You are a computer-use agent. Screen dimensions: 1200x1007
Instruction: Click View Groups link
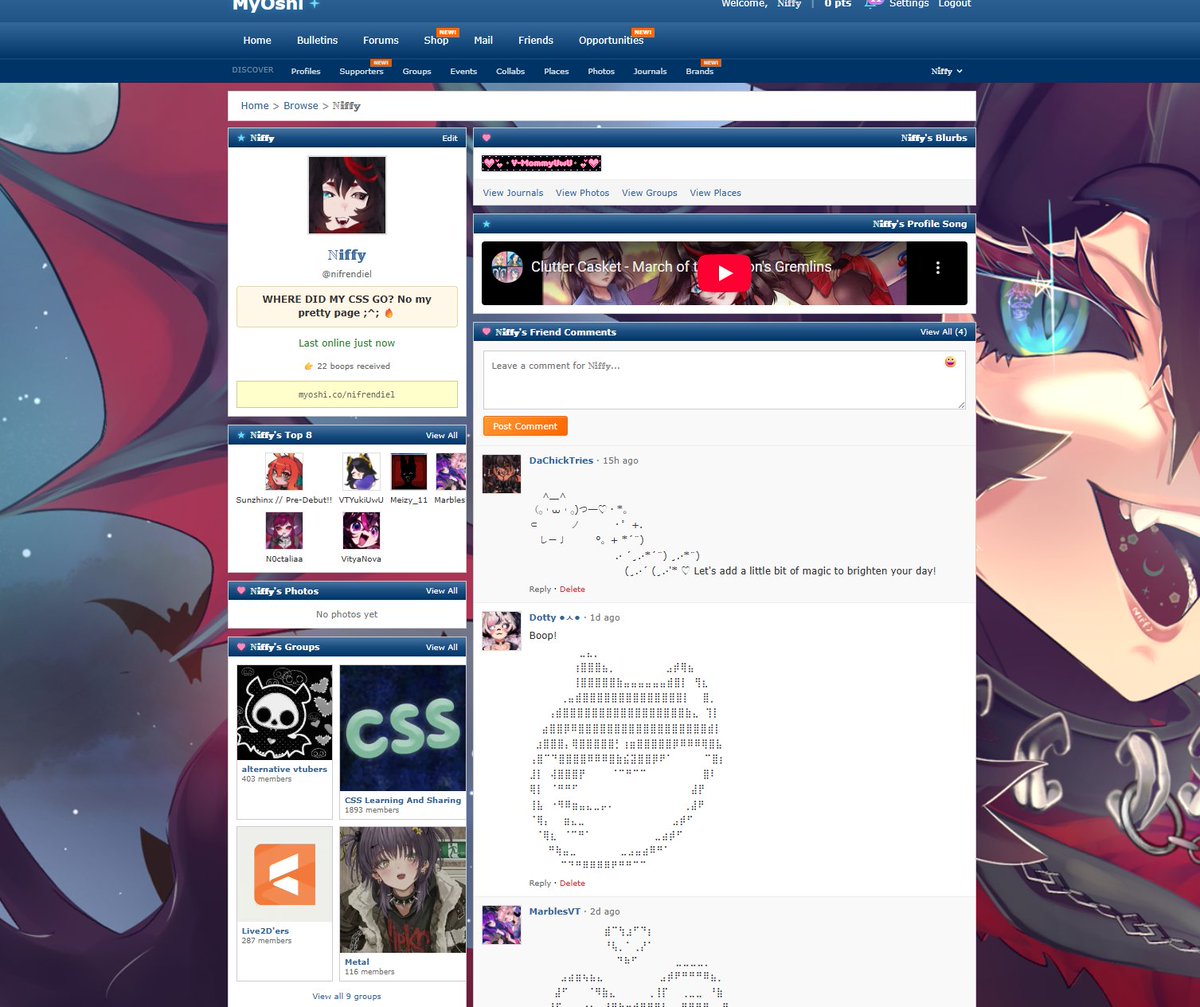click(649, 193)
